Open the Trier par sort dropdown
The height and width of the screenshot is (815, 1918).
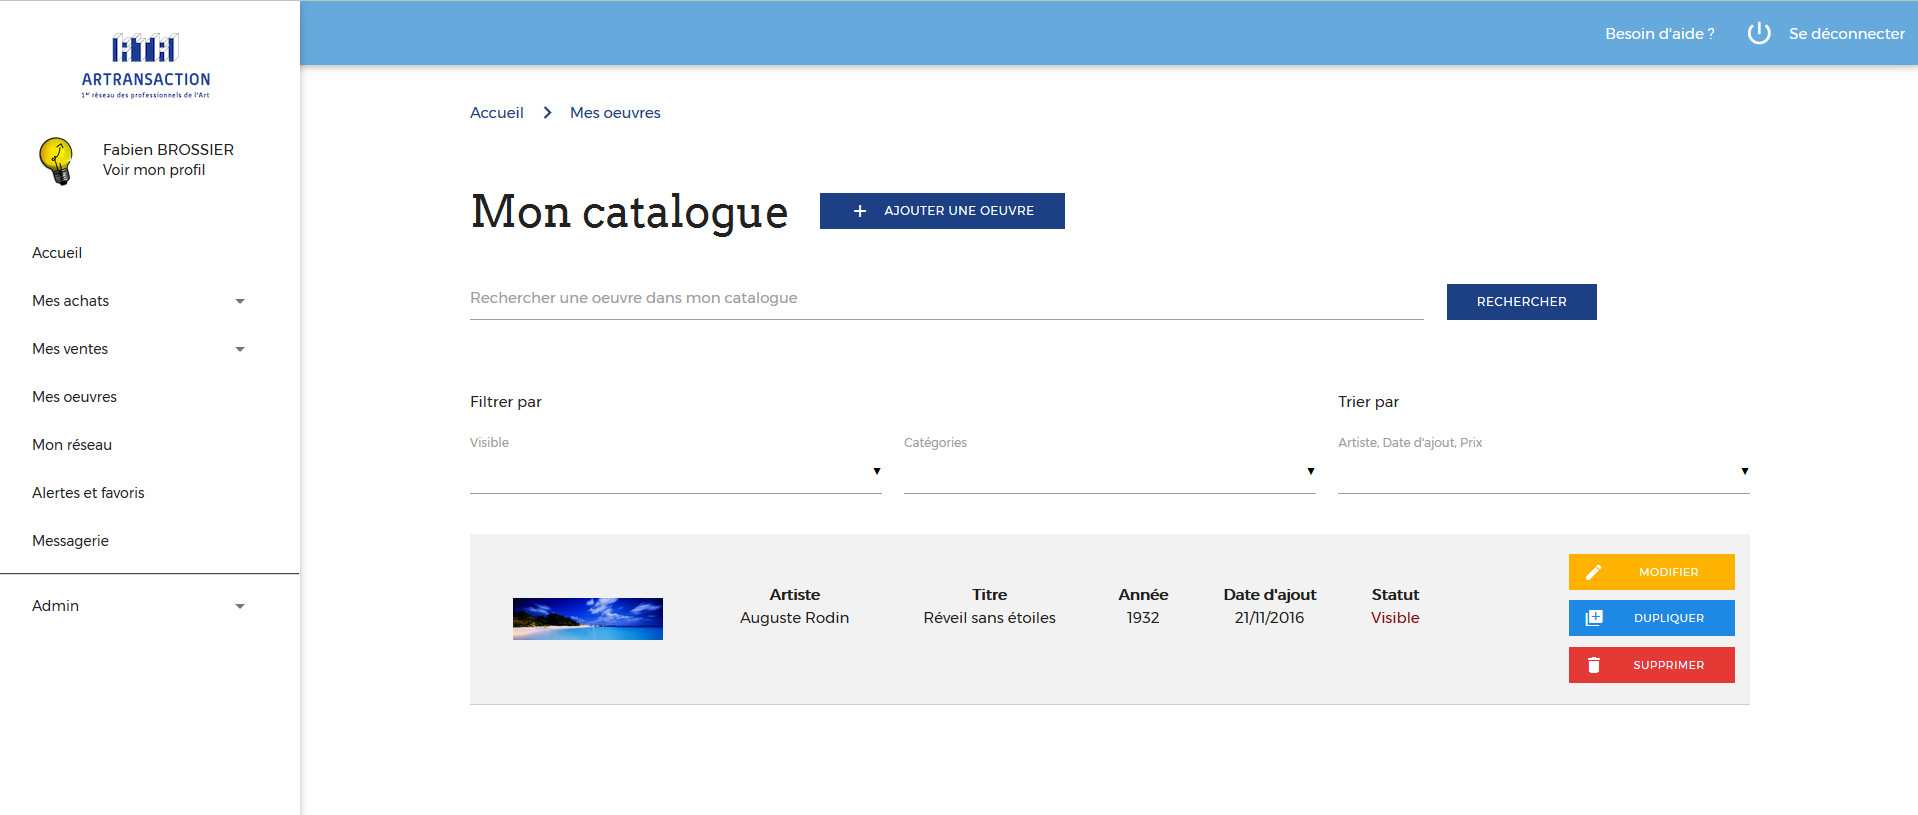click(1543, 471)
